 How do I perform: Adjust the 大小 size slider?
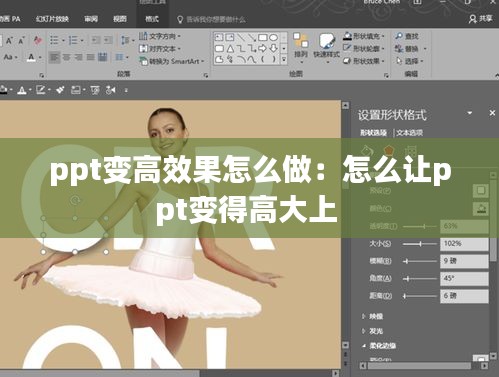coord(420,244)
